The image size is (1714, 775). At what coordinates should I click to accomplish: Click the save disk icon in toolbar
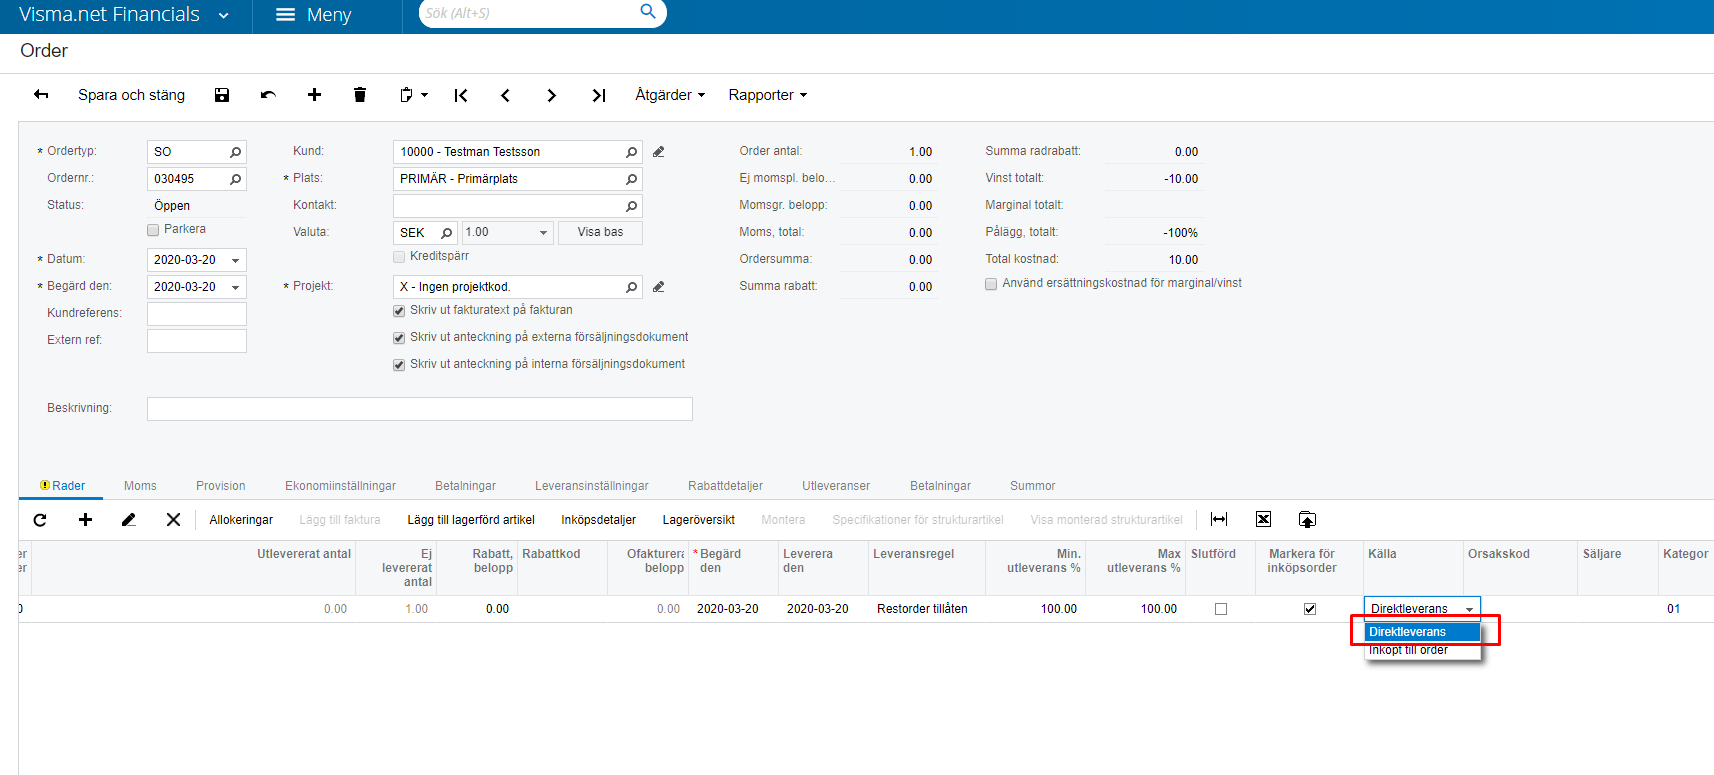pos(222,95)
